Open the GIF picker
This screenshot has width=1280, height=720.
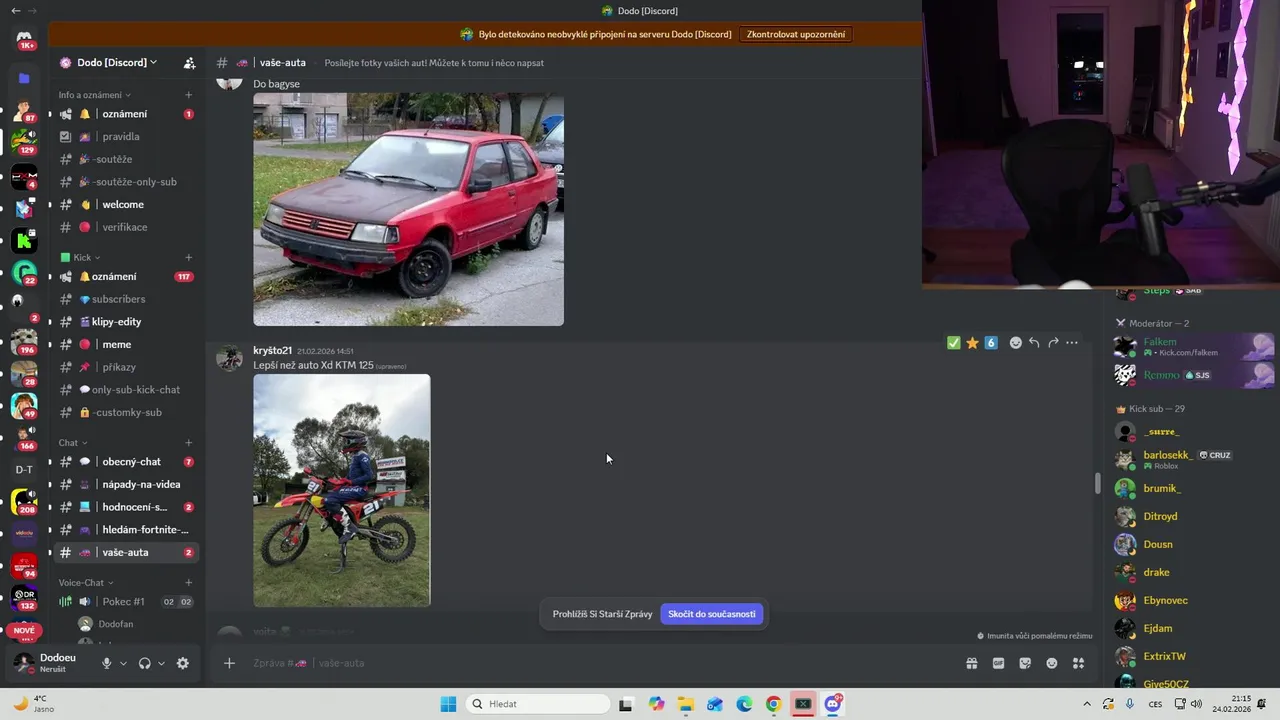click(998, 663)
